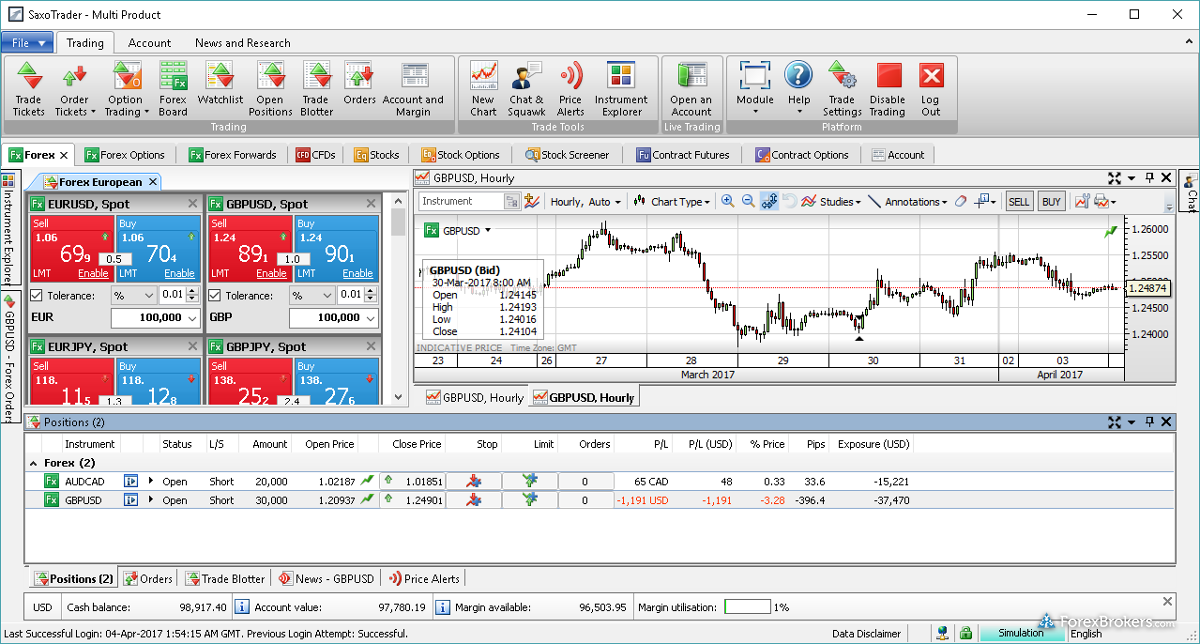
Task: Collapse the Forex (2) positions group
Action: point(35,463)
